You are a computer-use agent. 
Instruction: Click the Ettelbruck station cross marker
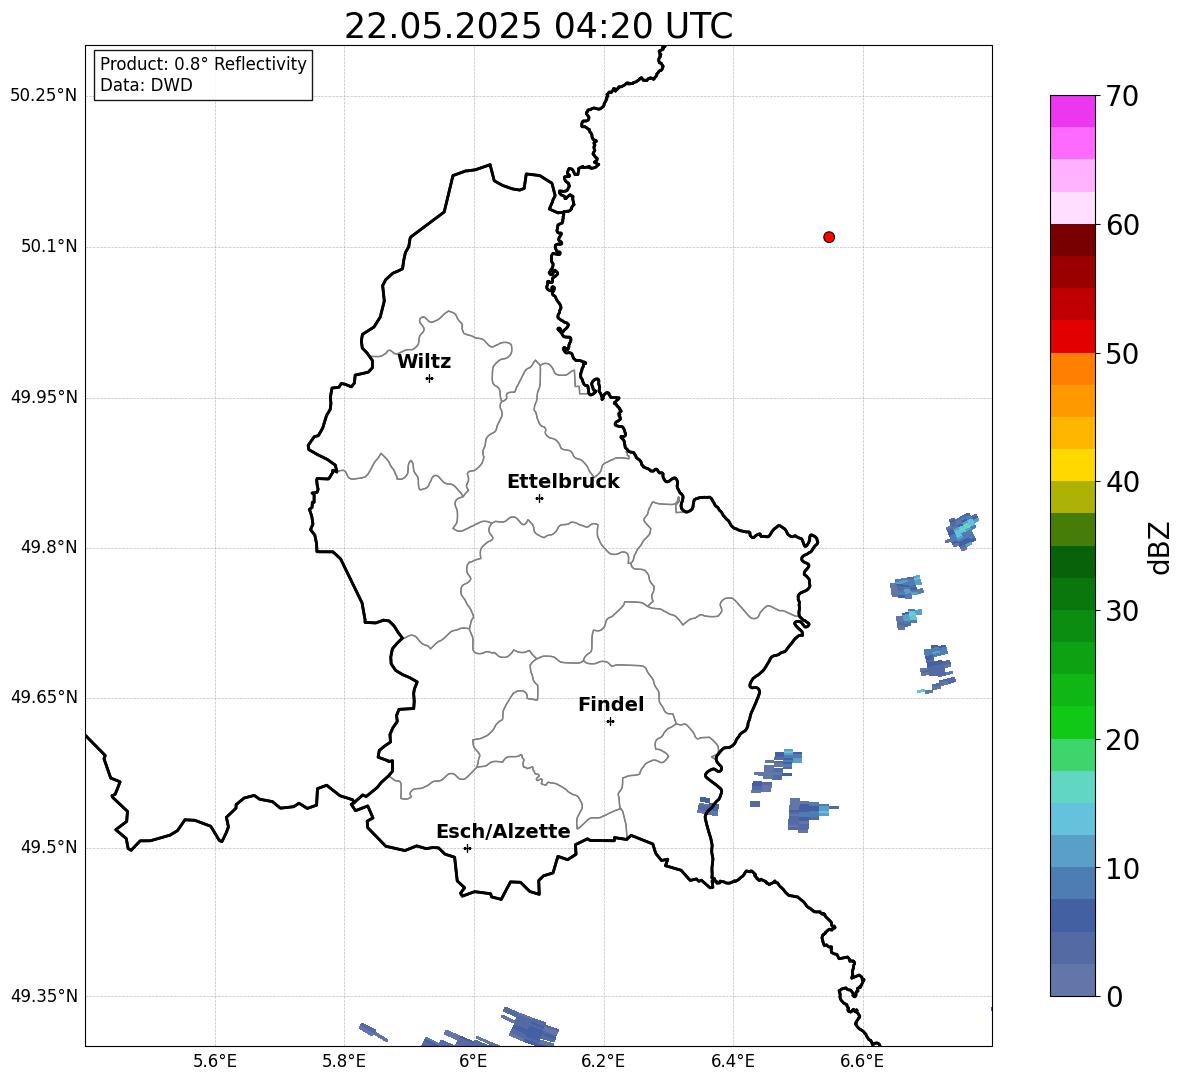pos(539,498)
